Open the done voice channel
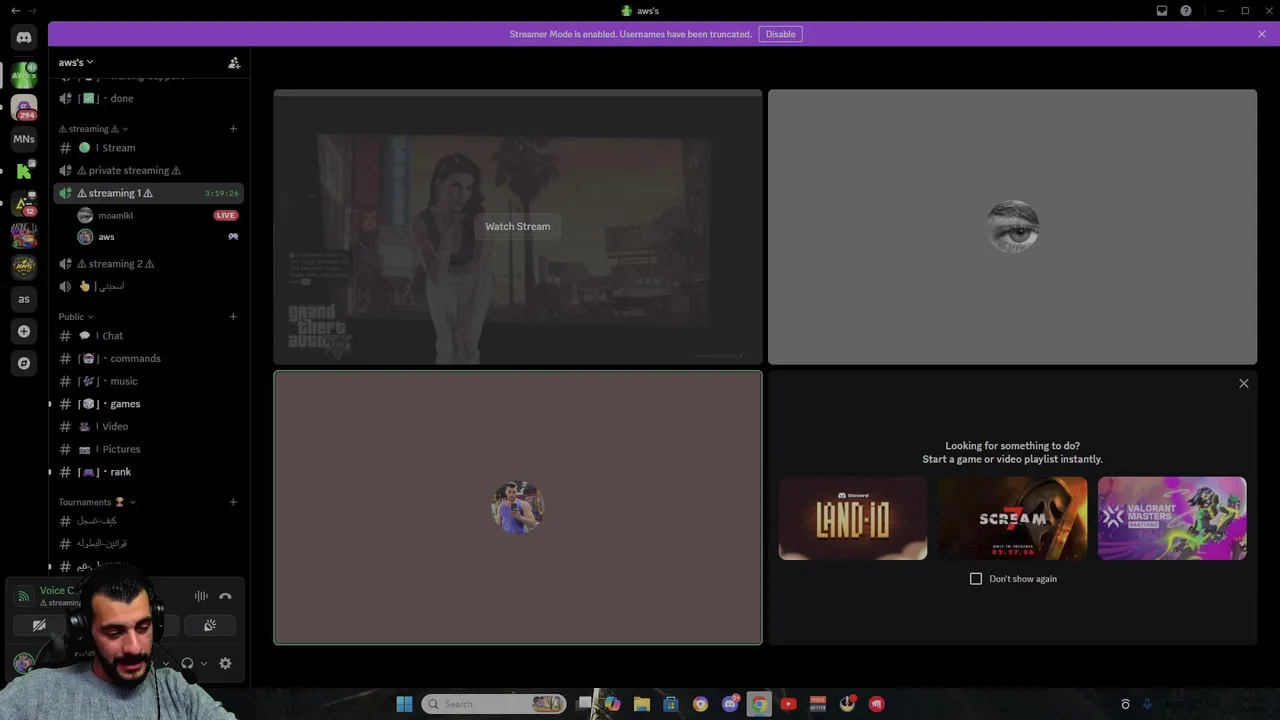The width and height of the screenshot is (1280, 720). [148, 98]
